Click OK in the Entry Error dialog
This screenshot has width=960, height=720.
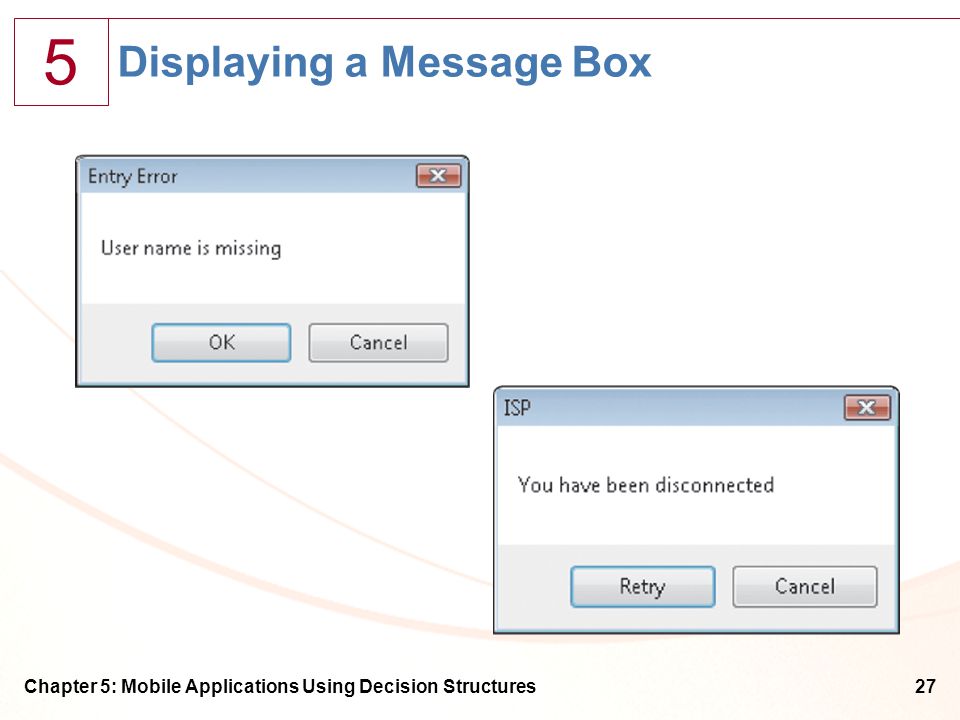(221, 342)
